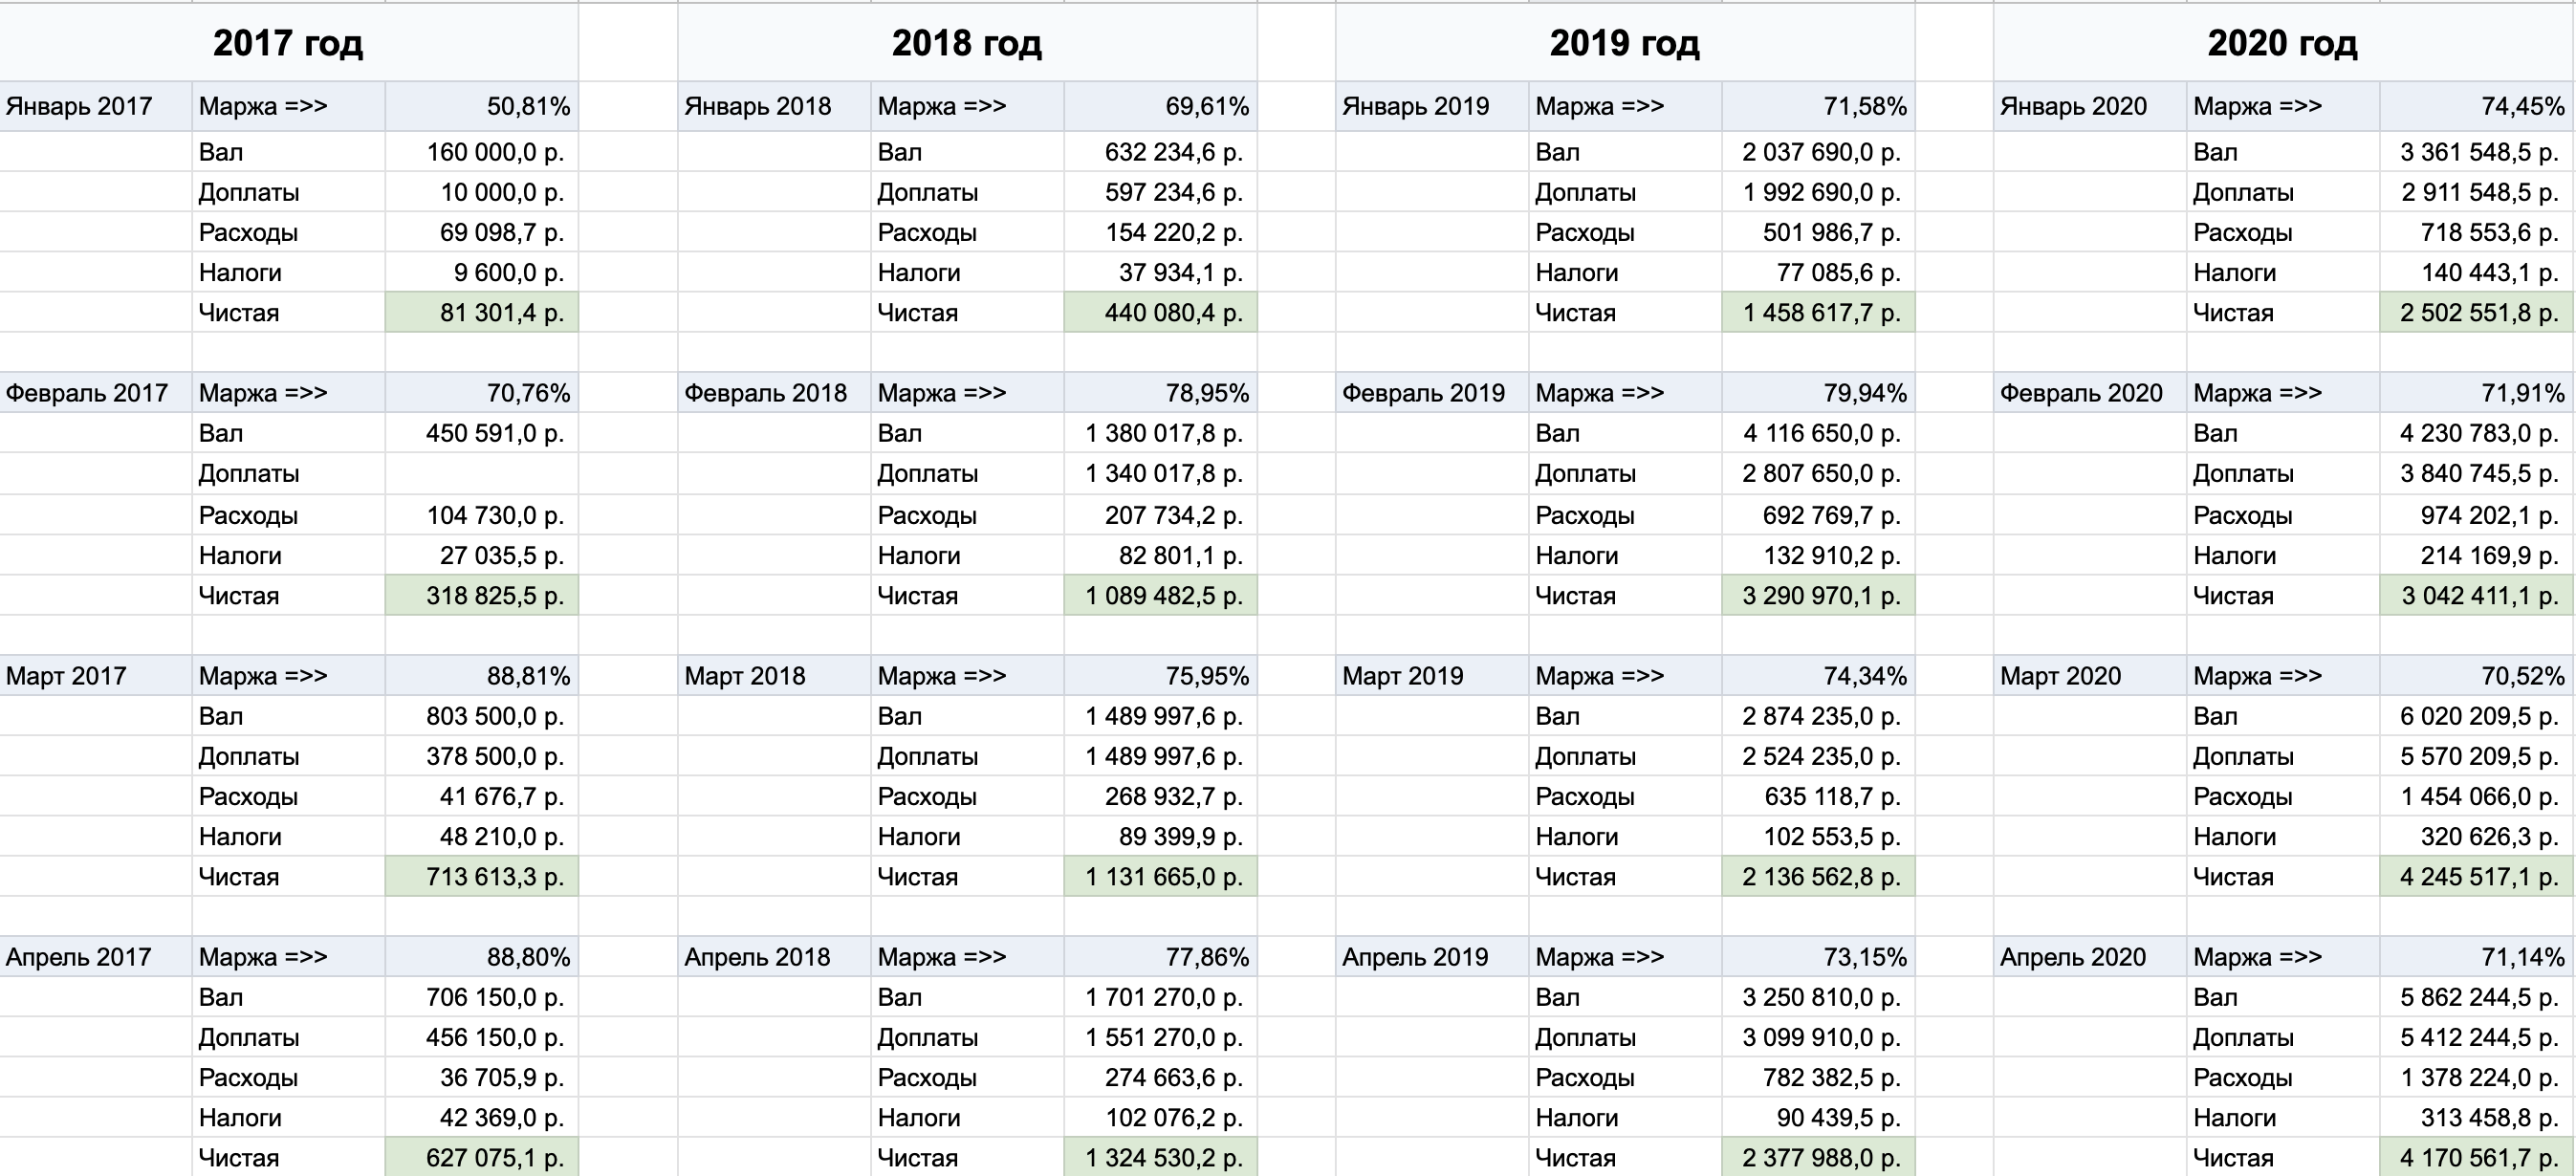Screen dimensions: 2576x1176
Task: Select the Налоги value 320 626,3 р.
Action: click(x=2478, y=836)
